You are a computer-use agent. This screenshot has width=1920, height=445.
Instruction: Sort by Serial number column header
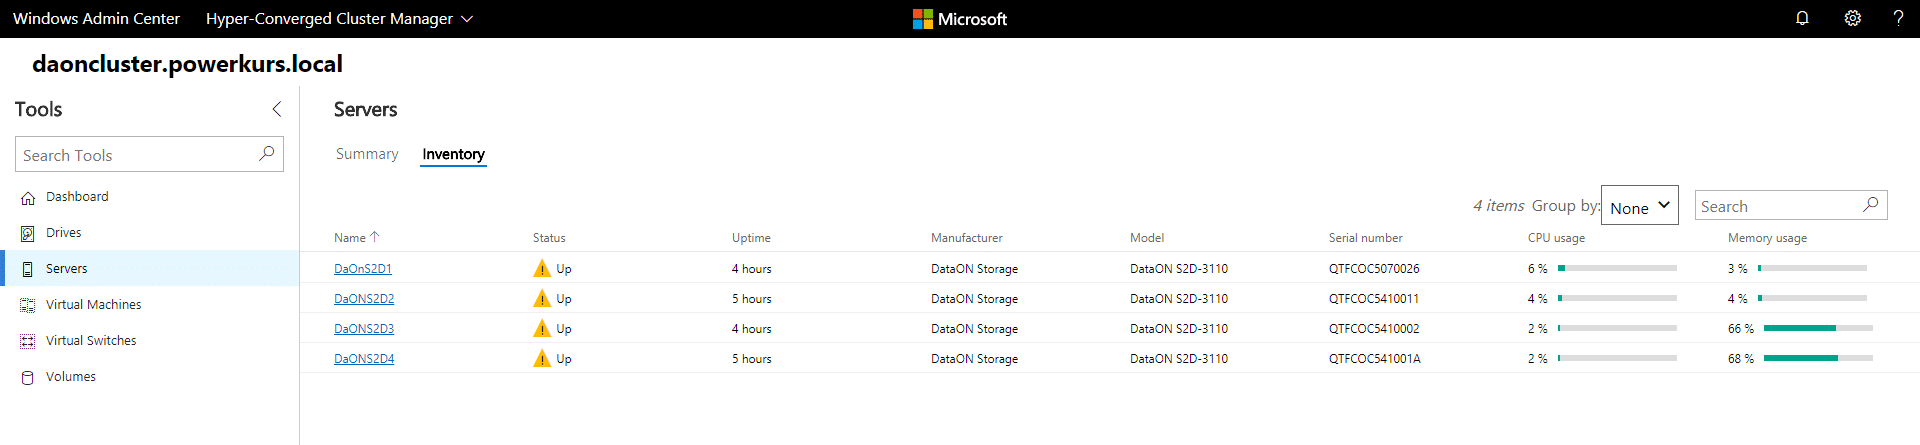(1366, 238)
